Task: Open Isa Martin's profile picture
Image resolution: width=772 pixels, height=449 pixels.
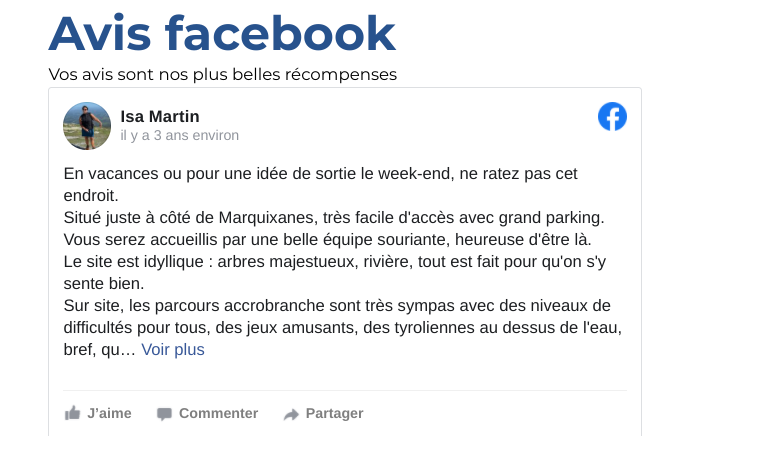Action: [x=87, y=126]
